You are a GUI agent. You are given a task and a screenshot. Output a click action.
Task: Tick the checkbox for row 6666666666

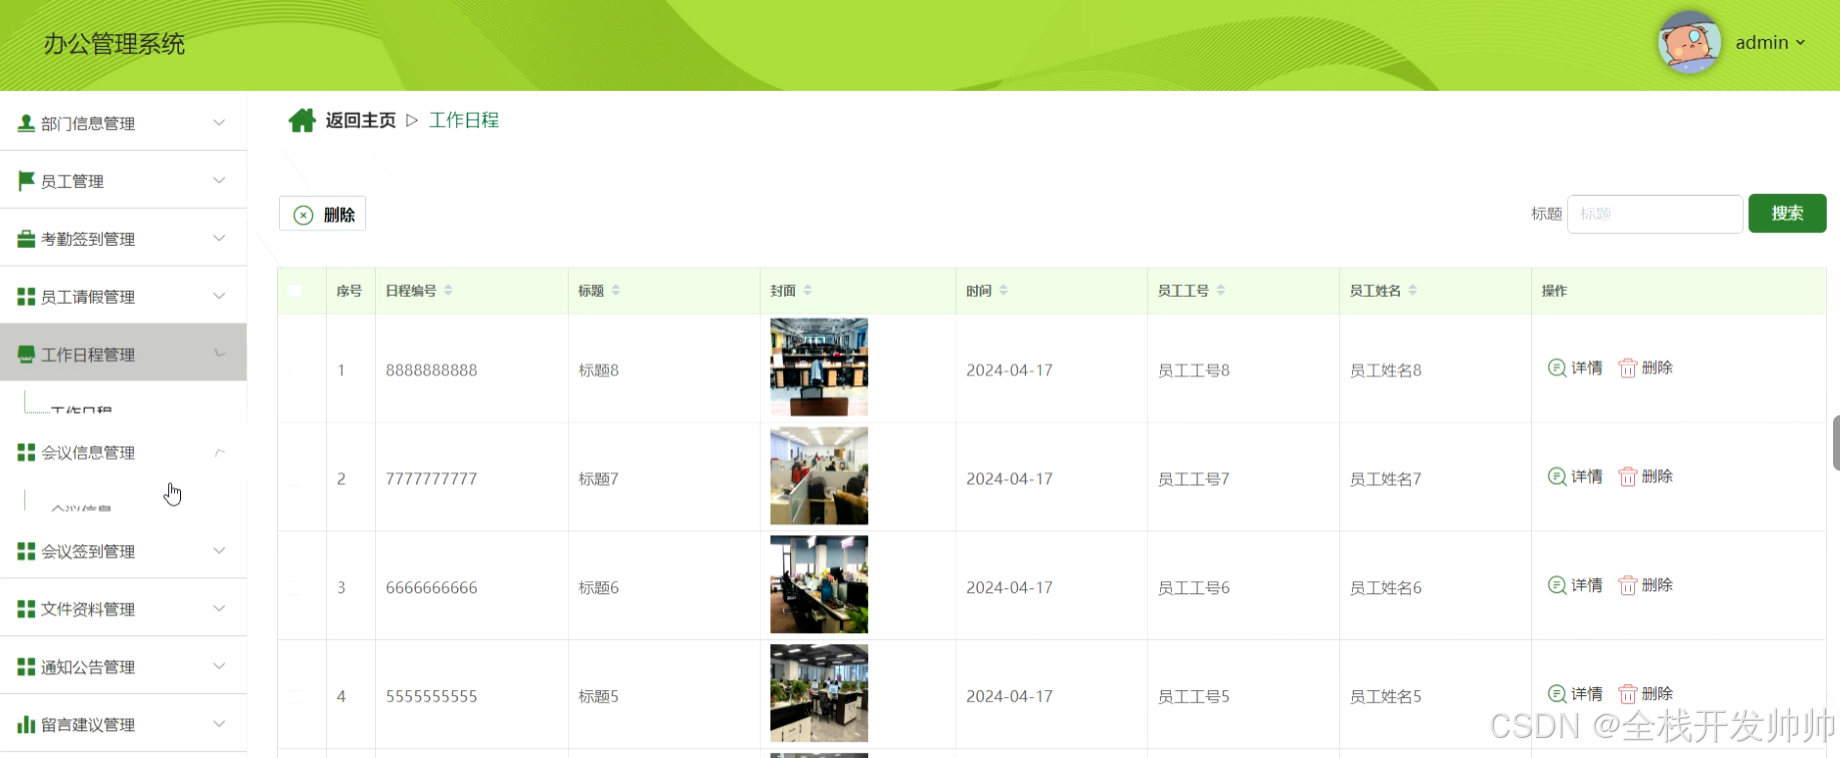coord(295,587)
